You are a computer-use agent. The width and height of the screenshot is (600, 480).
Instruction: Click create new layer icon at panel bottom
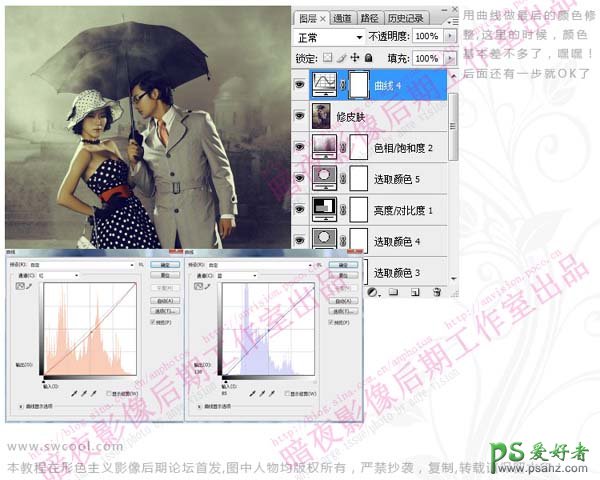click(415, 292)
